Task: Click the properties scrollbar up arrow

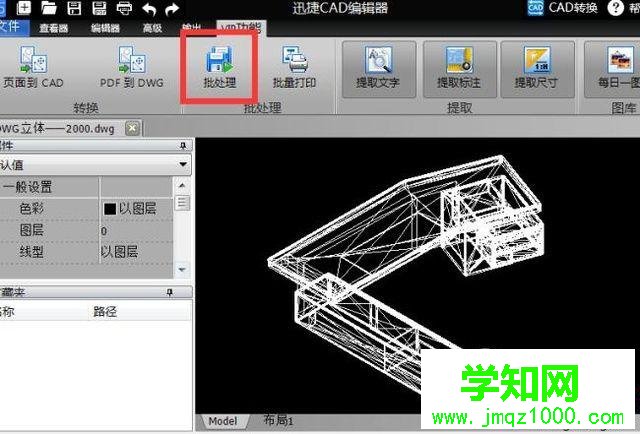Action: 182,186
